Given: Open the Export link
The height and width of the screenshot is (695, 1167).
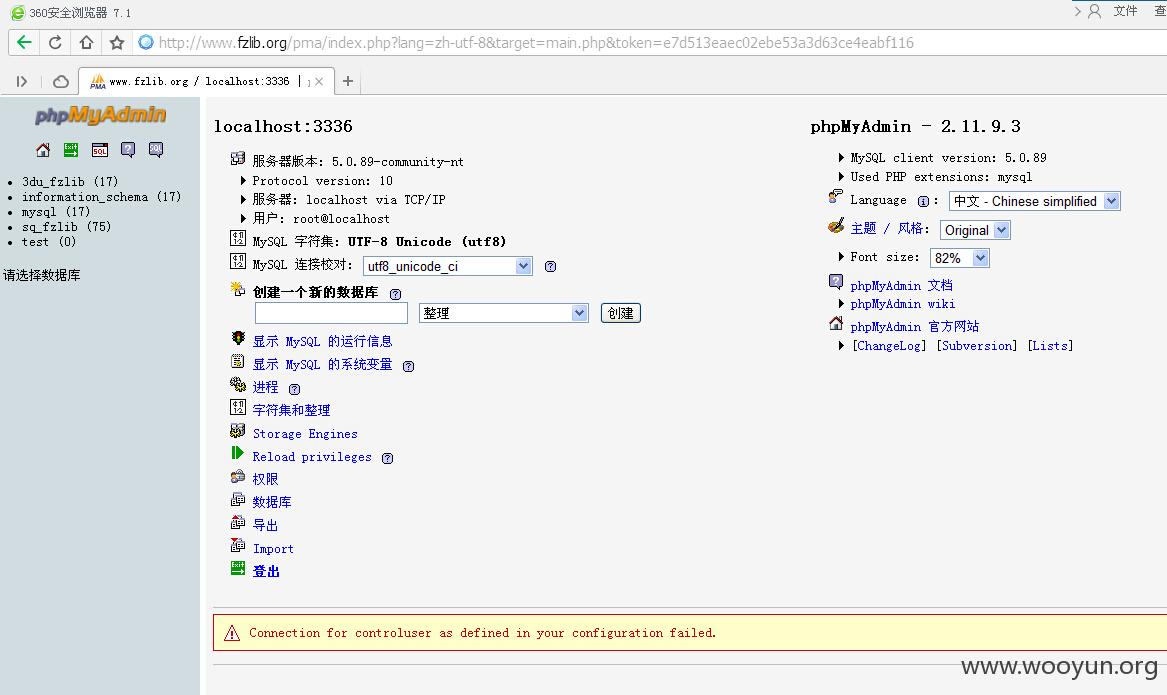Looking at the screenshot, I should coord(266,526).
